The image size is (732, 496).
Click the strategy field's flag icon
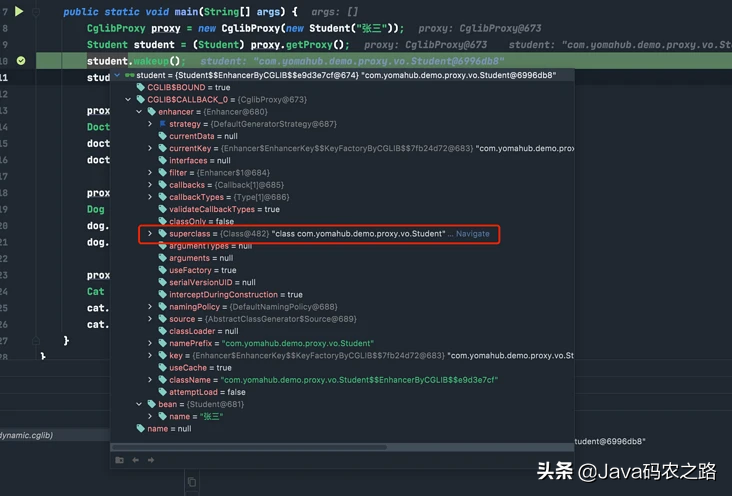pos(162,124)
